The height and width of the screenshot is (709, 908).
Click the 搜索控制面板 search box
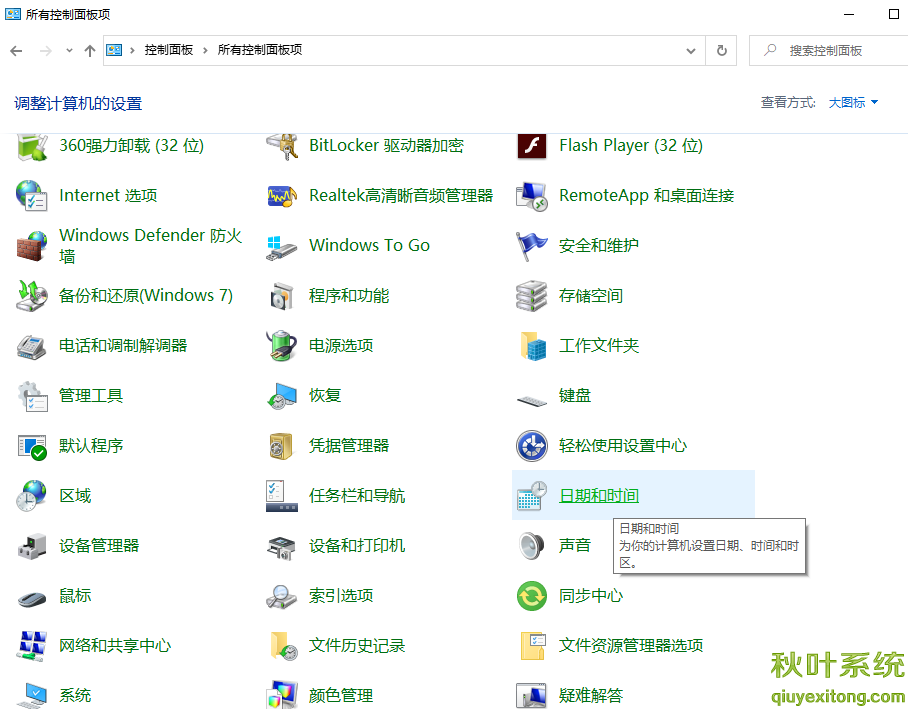829,51
